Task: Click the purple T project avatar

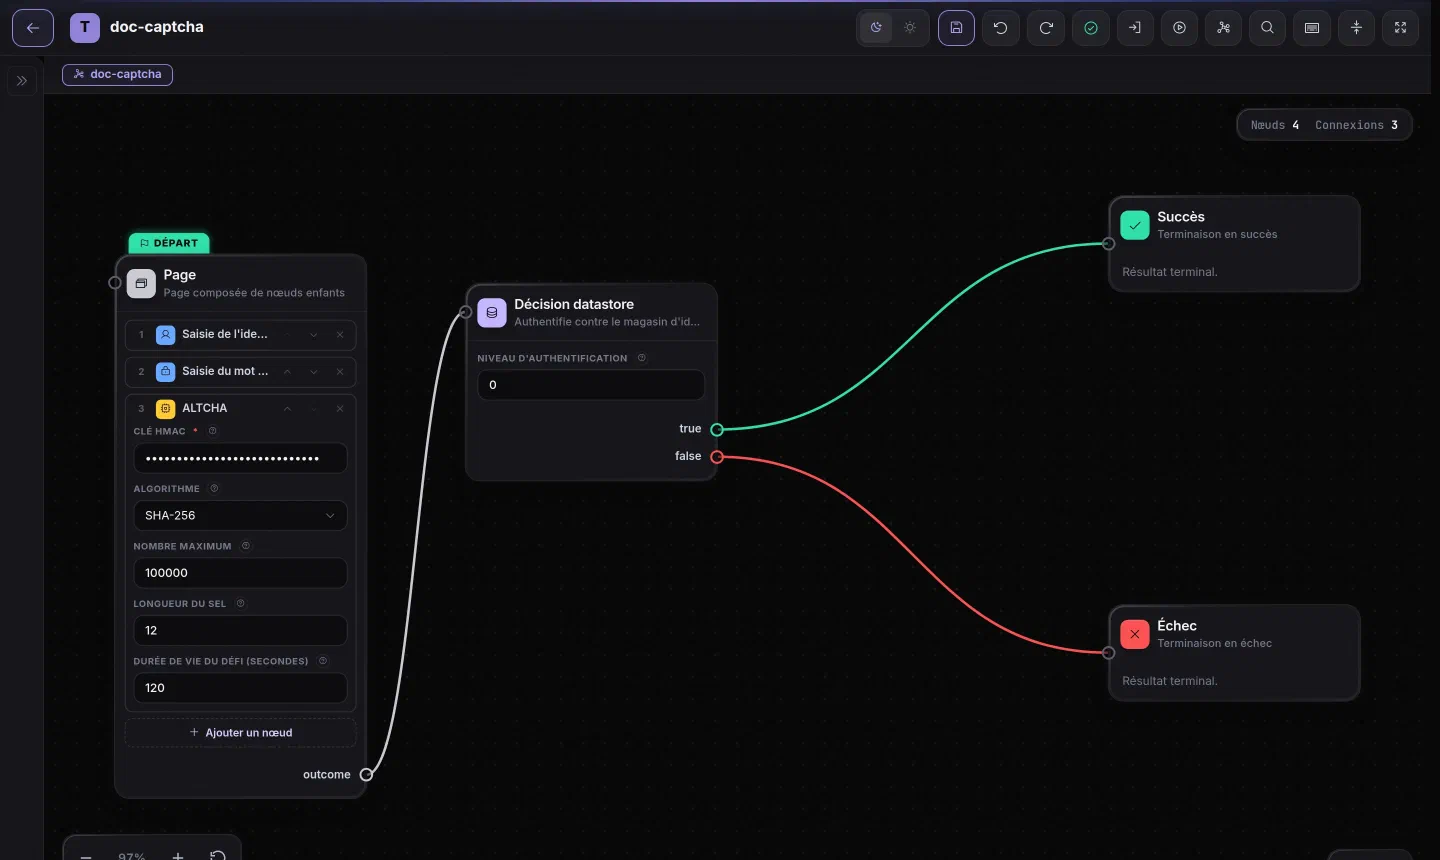Action: coord(85,28)
